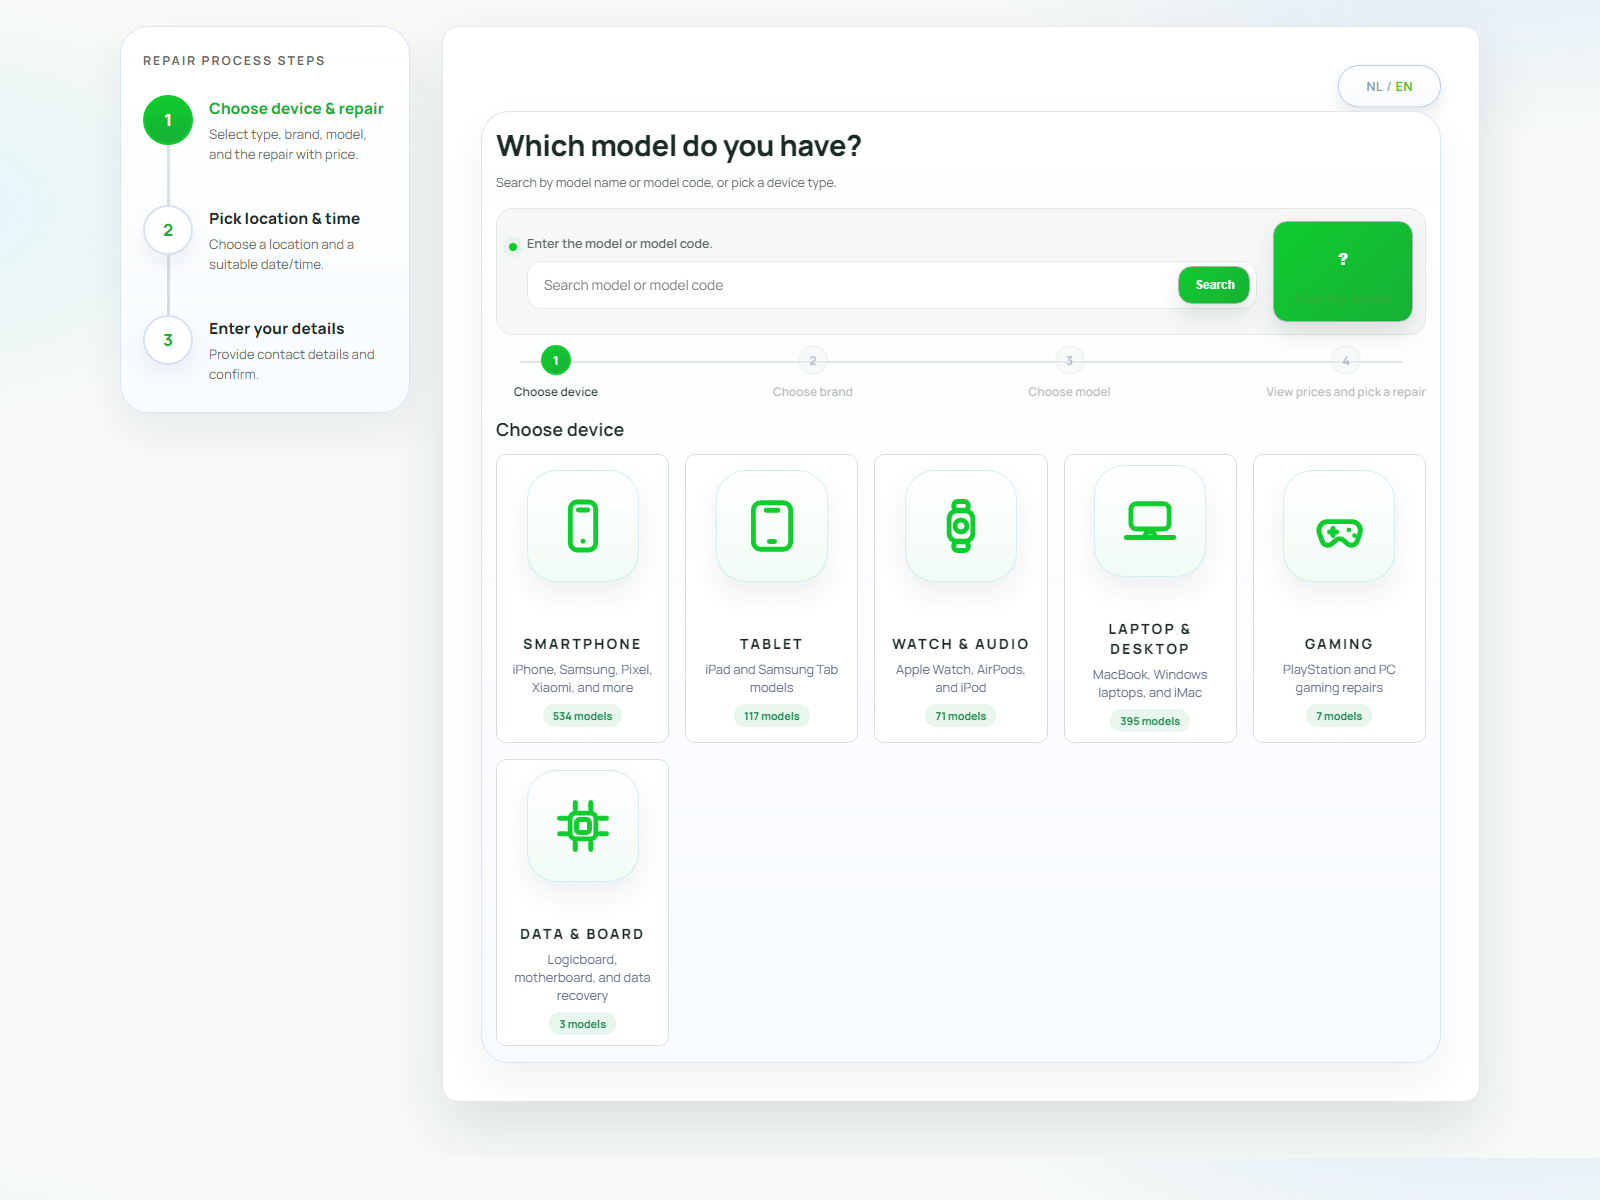Click step 4 'View prices and pick a repair'
This screenshot has width=1600, height=1200.
[x=1346, y=360]
